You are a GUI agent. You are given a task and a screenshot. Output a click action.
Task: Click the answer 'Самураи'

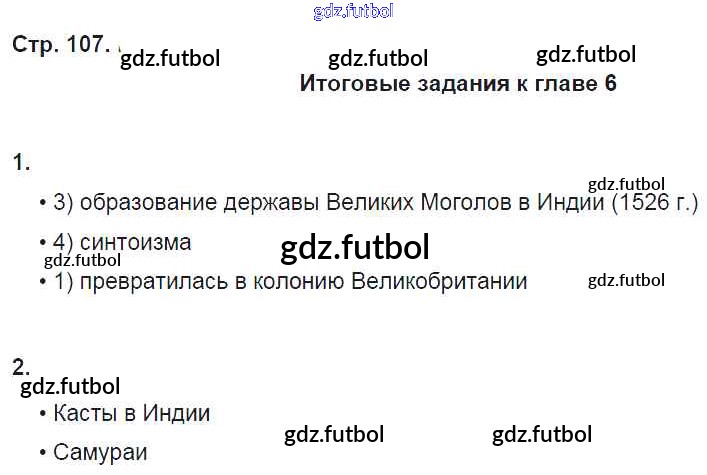click(99, 452)
